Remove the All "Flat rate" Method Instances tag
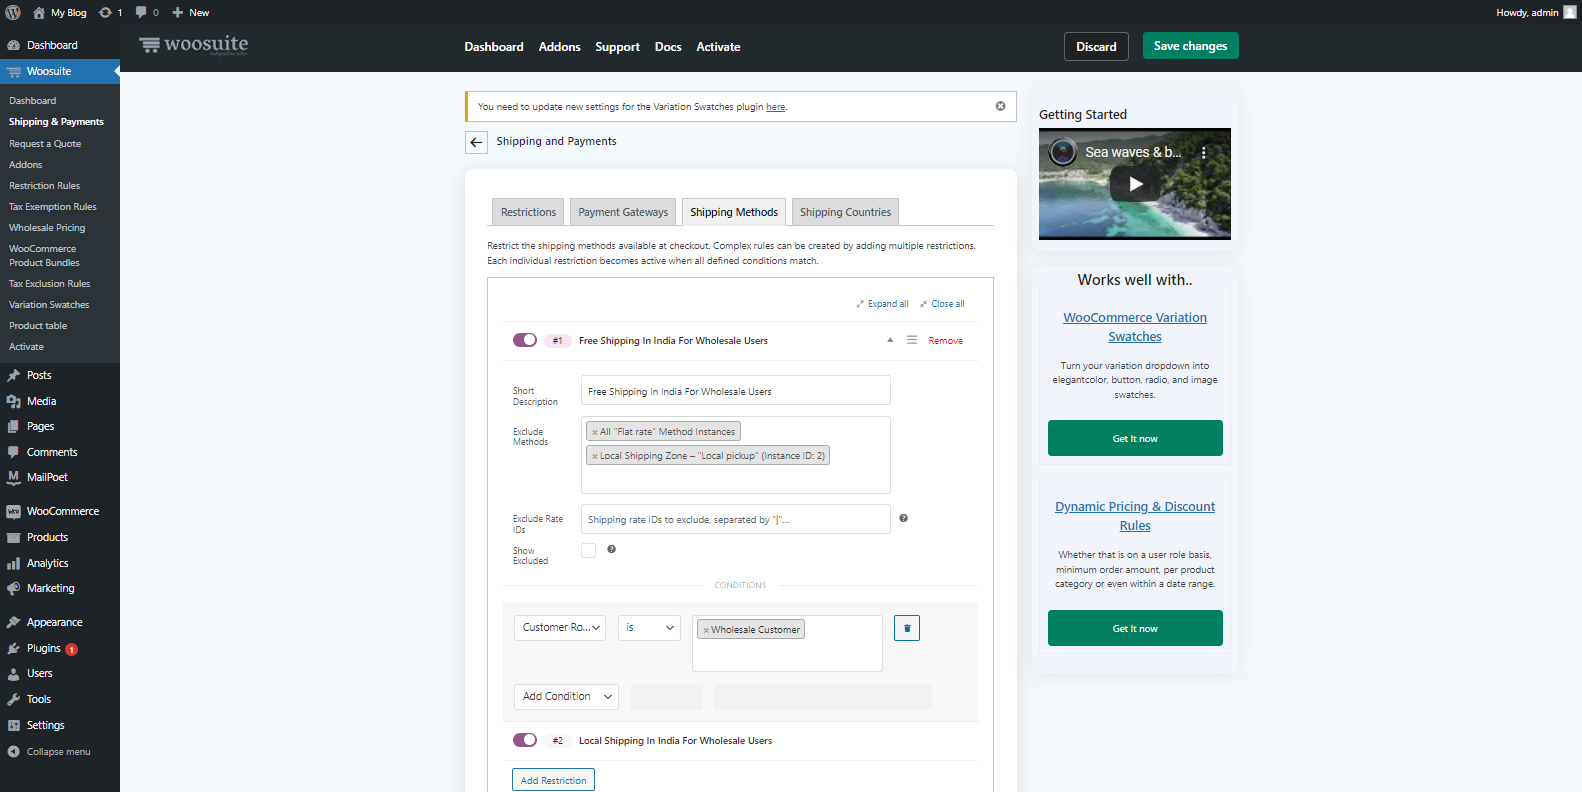 [594, 432]
